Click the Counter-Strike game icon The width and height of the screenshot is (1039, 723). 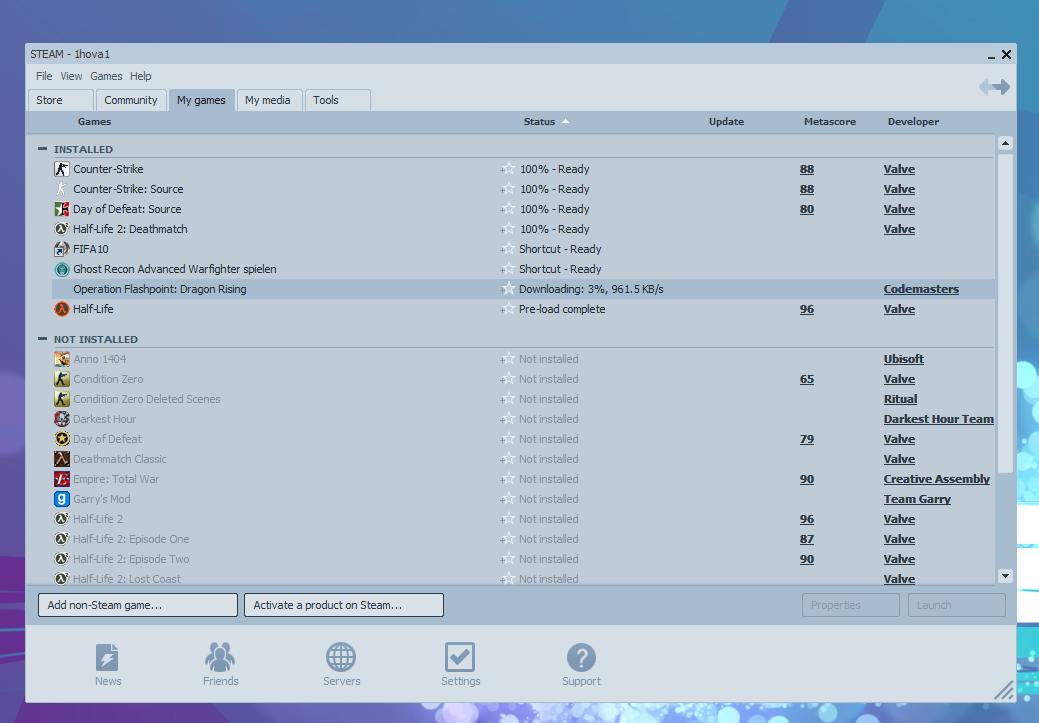62,169
